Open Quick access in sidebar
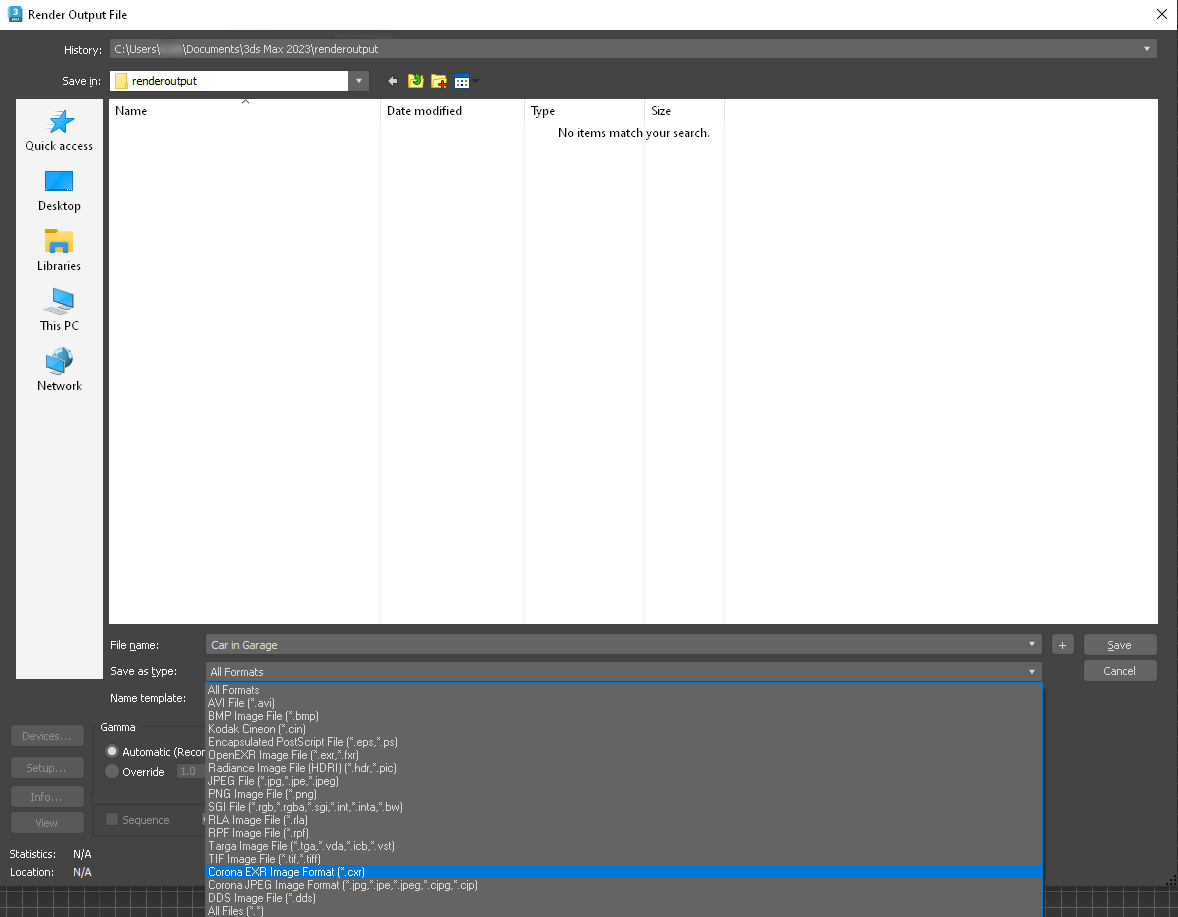The width and height of the screenshot is (1178, 917). (59, 130)
